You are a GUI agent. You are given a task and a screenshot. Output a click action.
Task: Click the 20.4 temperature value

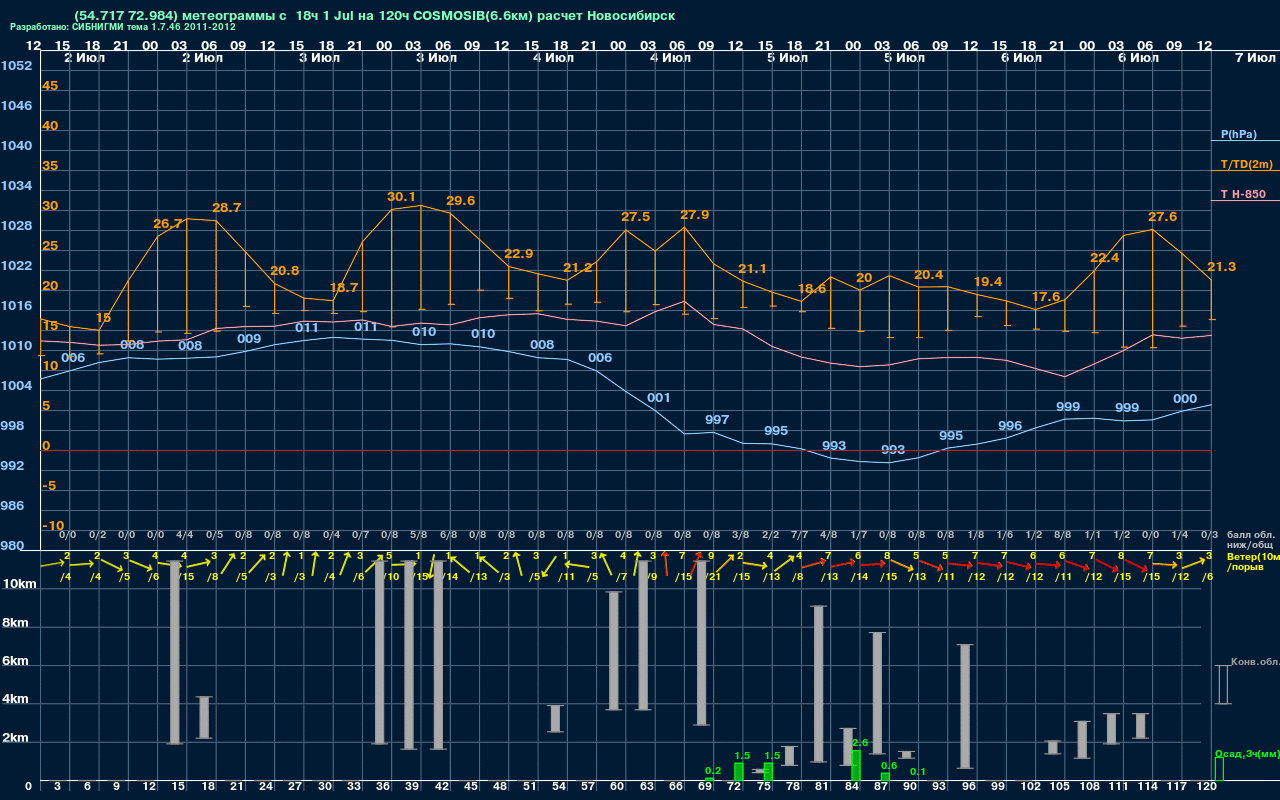[x=928, y=275]
